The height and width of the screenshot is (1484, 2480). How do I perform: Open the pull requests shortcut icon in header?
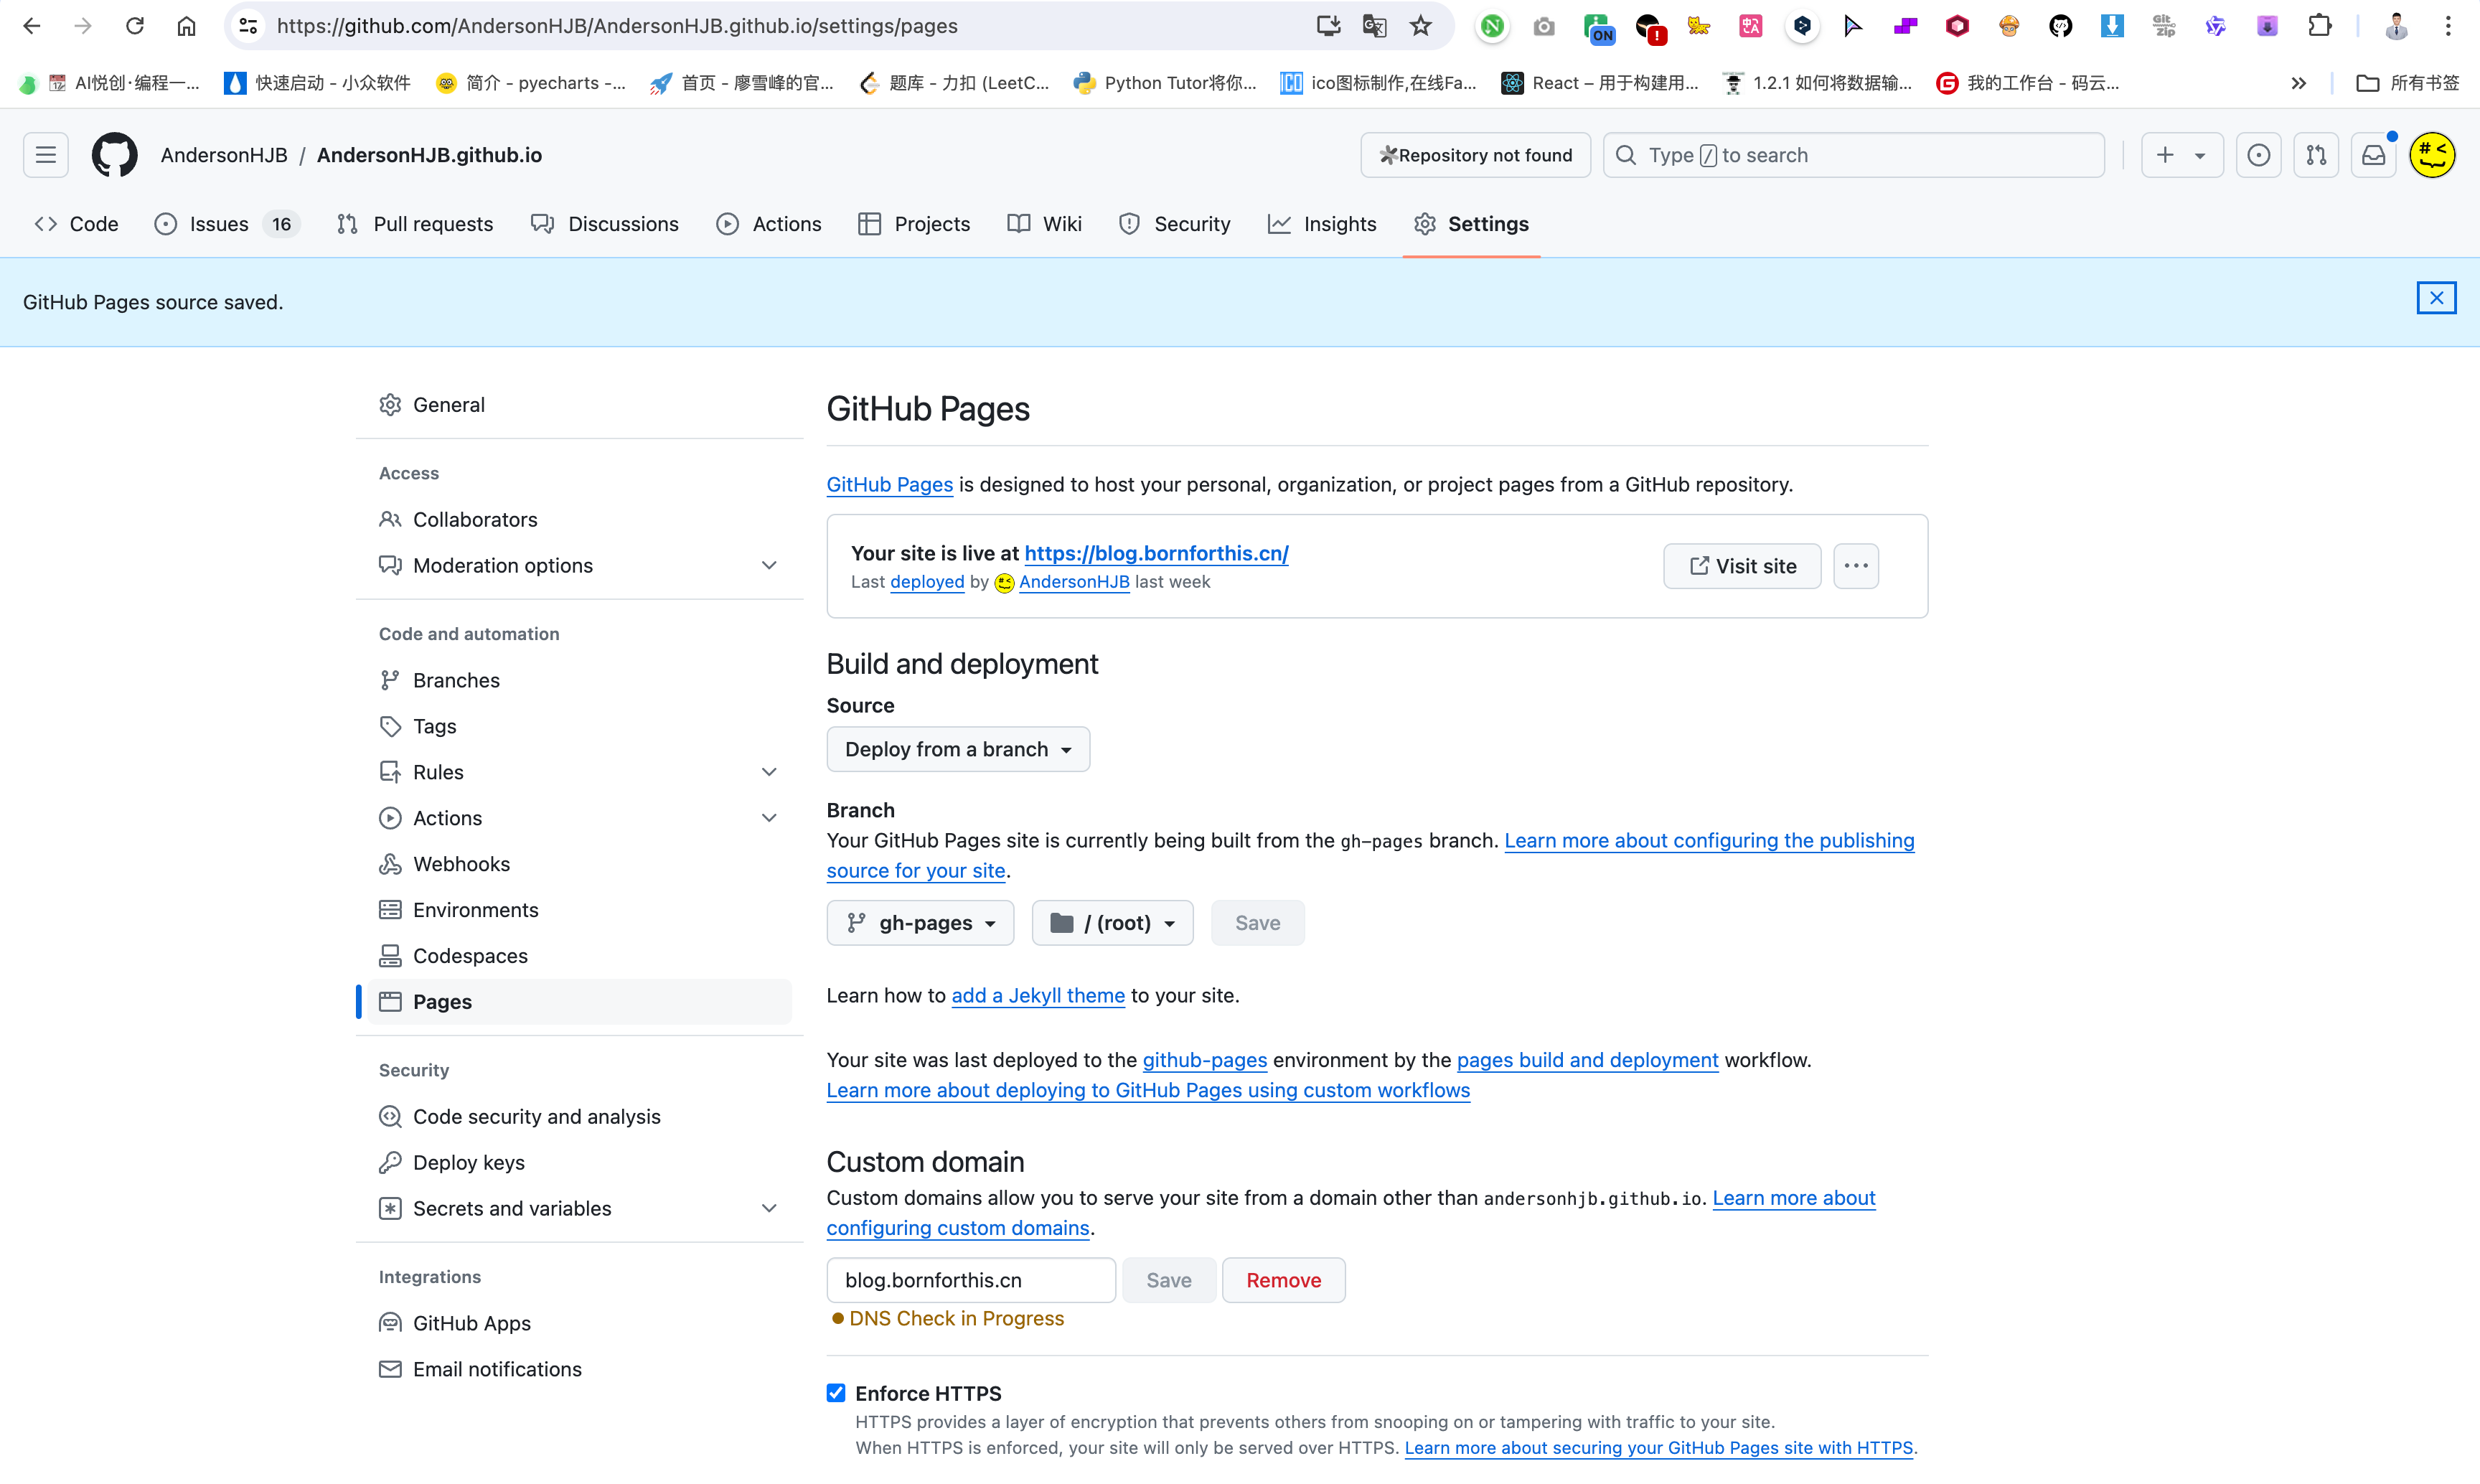(2316, 155)
